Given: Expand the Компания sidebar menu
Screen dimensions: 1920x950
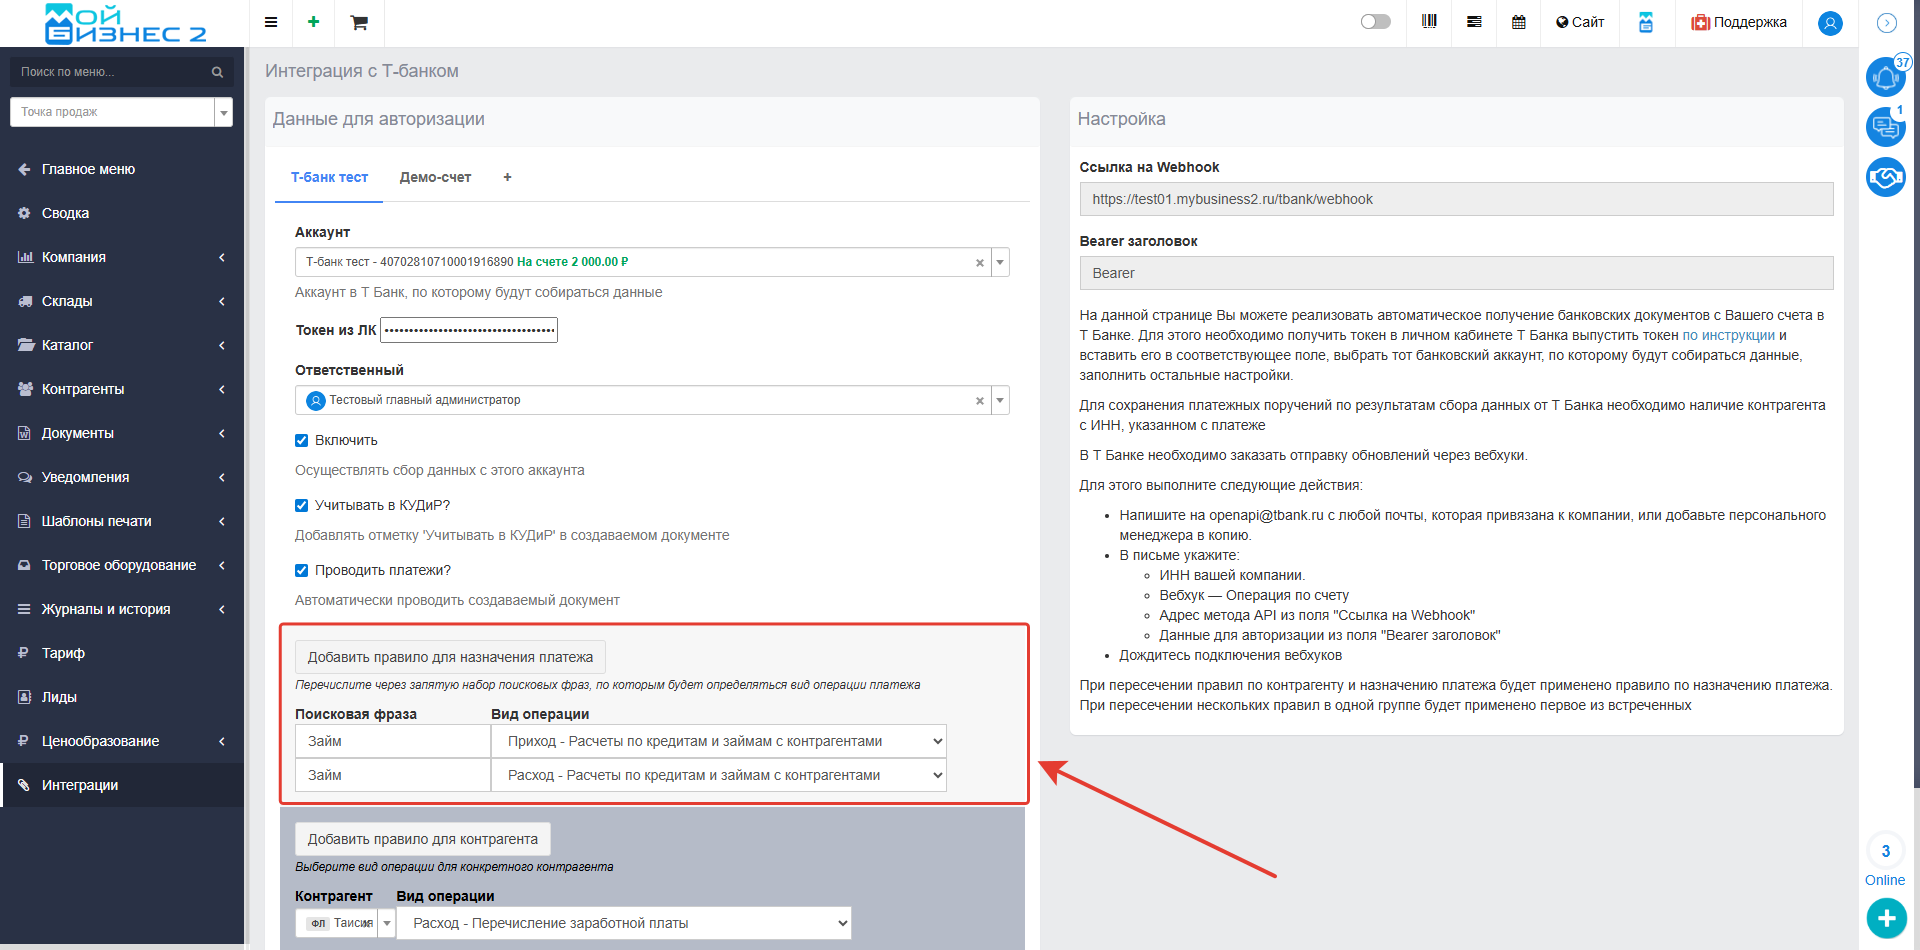Looking at the screenshot, I should pyautogui.click(x=122, y=257).
